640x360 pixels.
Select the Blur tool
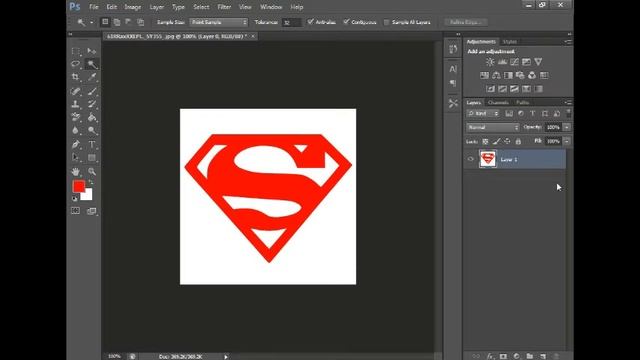(x=76, y=131)
